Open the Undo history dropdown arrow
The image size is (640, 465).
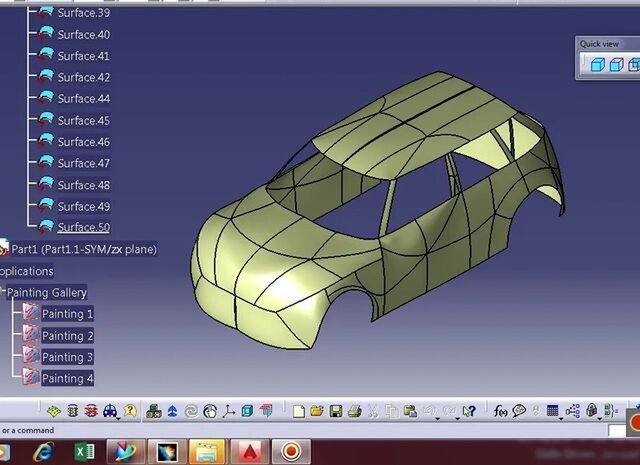[438, 419]
